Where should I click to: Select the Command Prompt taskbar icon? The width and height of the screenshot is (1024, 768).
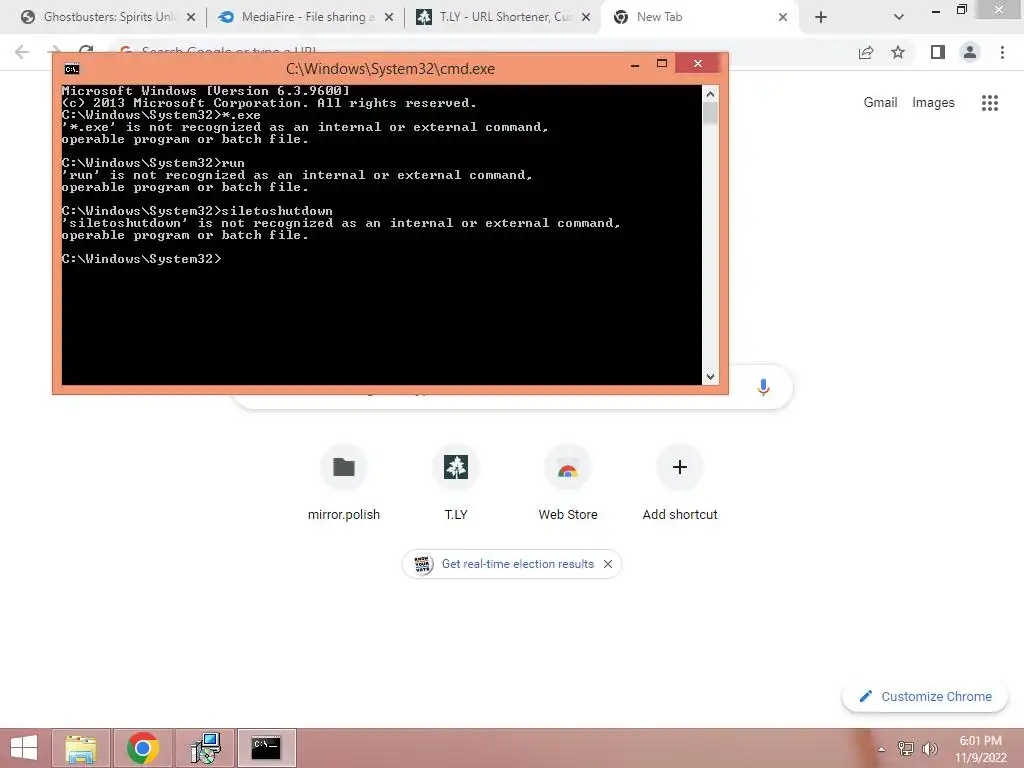point(266,748)
